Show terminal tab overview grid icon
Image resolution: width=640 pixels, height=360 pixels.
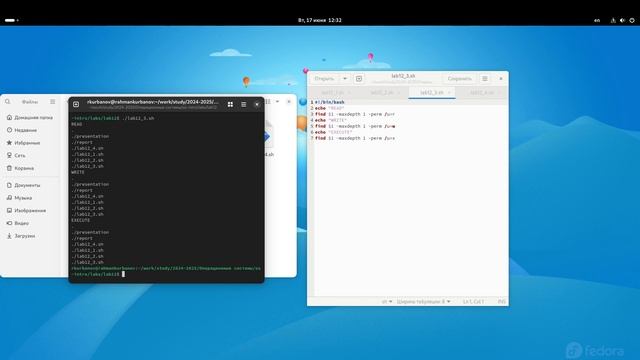point(230,104)
